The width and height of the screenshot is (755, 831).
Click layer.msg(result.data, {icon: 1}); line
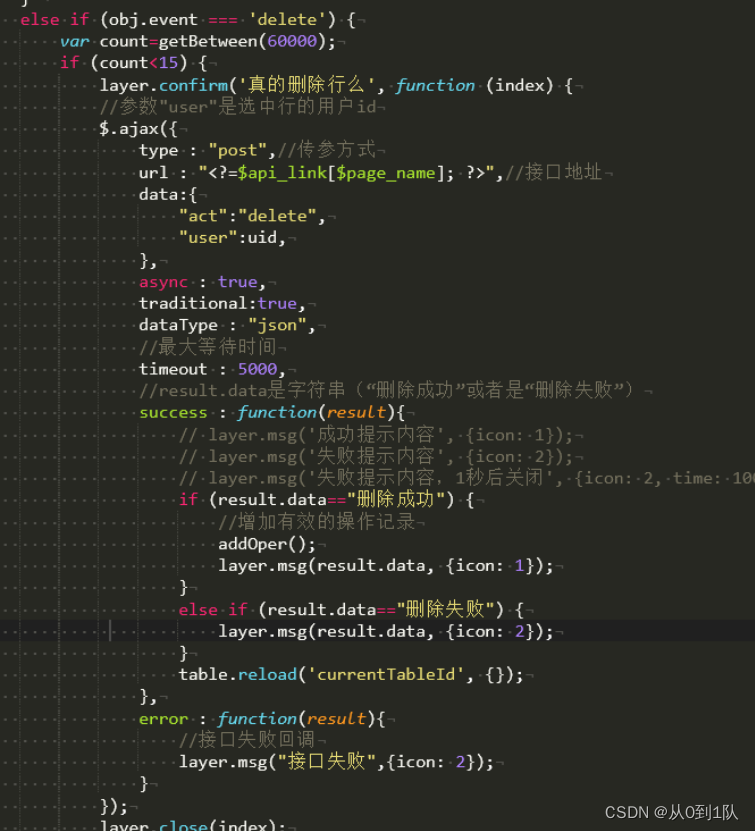click(x=386, y=566)
